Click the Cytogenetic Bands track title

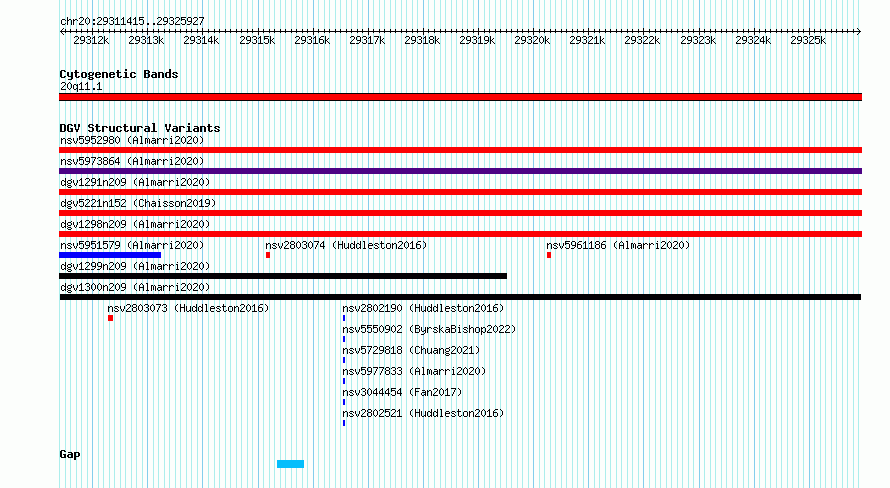pyautogui.click(x=119, y=74)
